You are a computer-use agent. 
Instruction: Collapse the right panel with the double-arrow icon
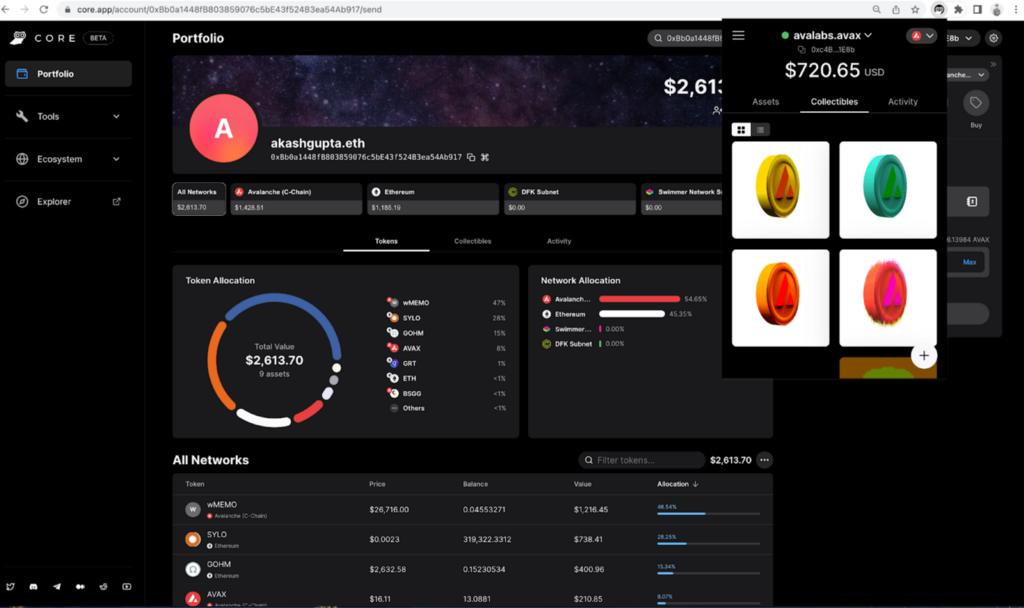993,64
